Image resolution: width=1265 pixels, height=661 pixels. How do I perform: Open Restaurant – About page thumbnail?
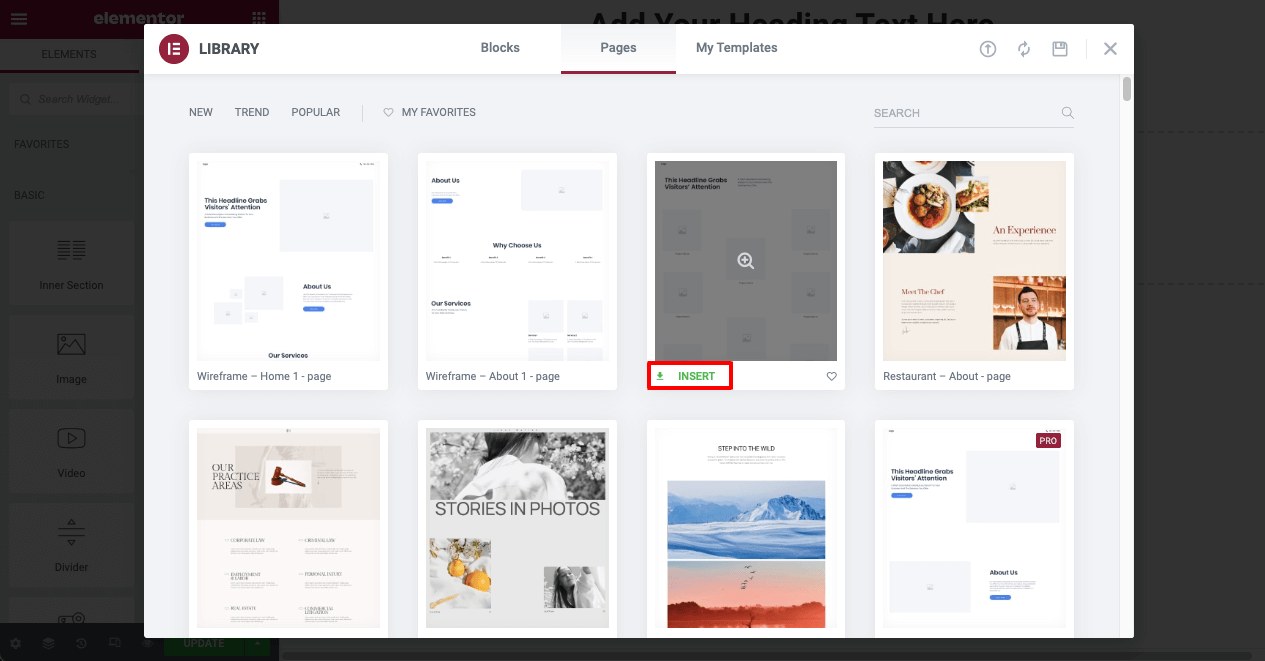tap(974, 261)
